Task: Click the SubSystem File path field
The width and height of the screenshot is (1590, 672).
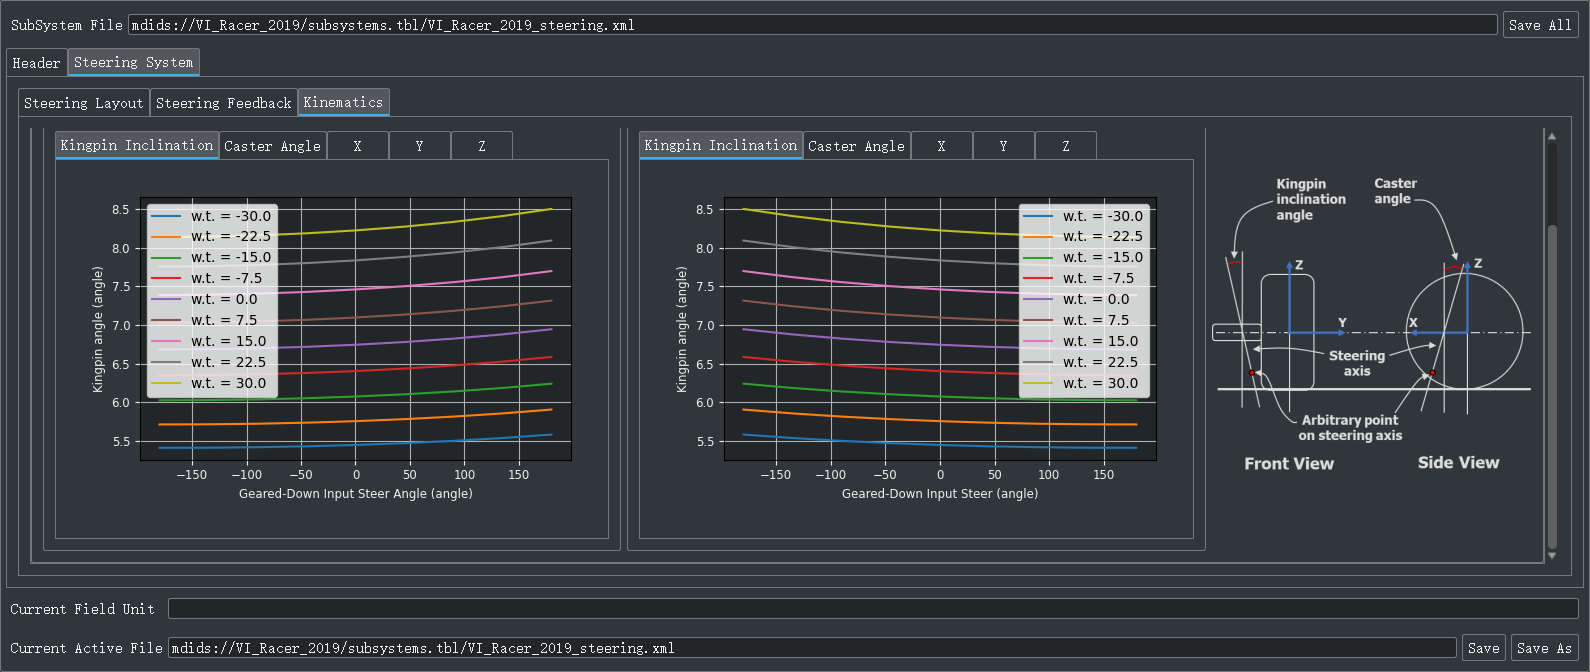Action: 813,25
